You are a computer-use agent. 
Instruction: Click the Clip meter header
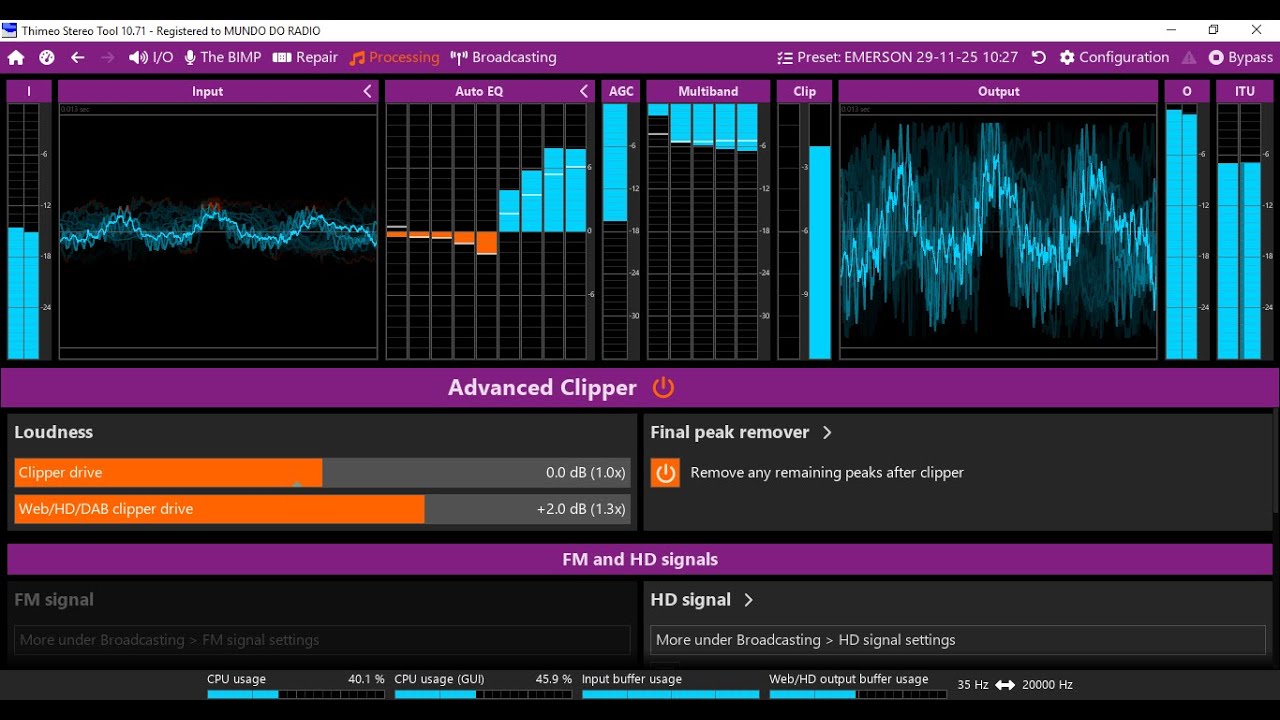tap(804, 91)
